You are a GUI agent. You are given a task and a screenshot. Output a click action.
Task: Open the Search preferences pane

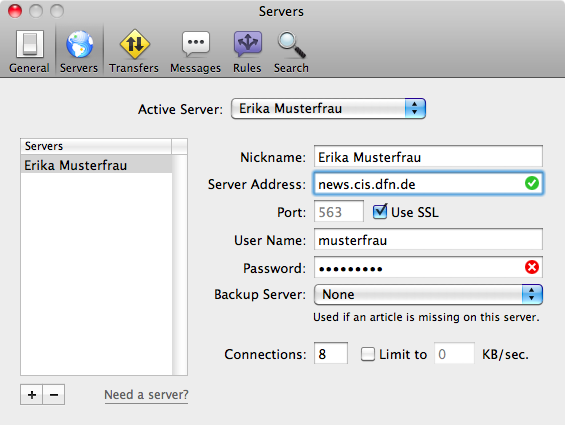(x=291, y=52)
